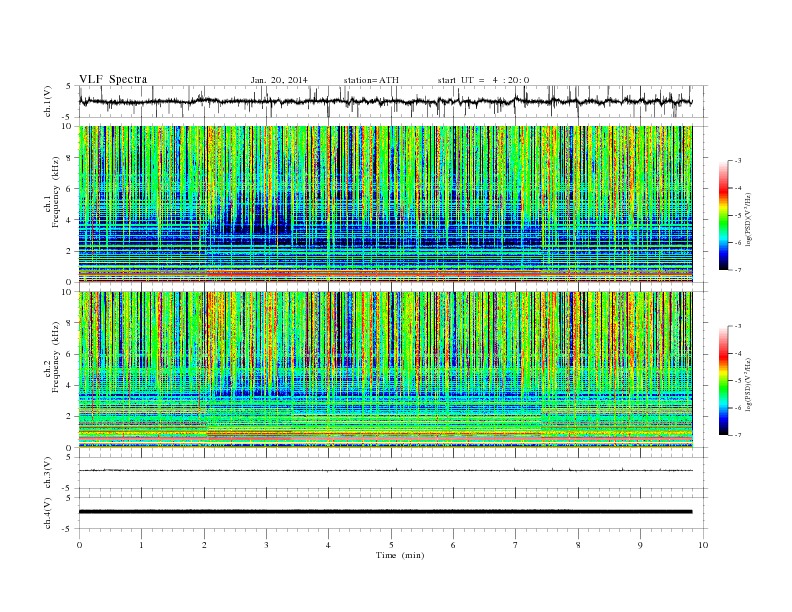Screen dimensions: 792x612
Task: Click the "-5" tick on ch.2 color bar
Action: 738,381
